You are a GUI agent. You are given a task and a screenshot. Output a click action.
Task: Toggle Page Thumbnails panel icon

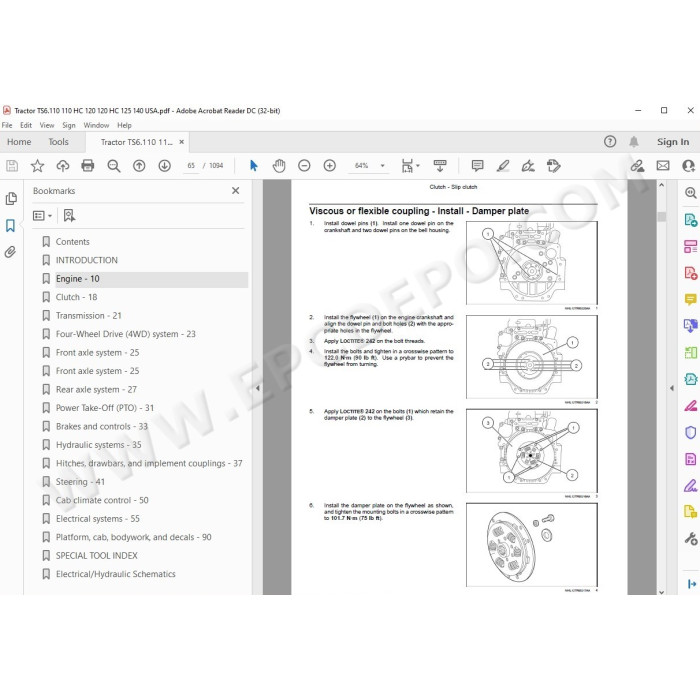point(11,199)
